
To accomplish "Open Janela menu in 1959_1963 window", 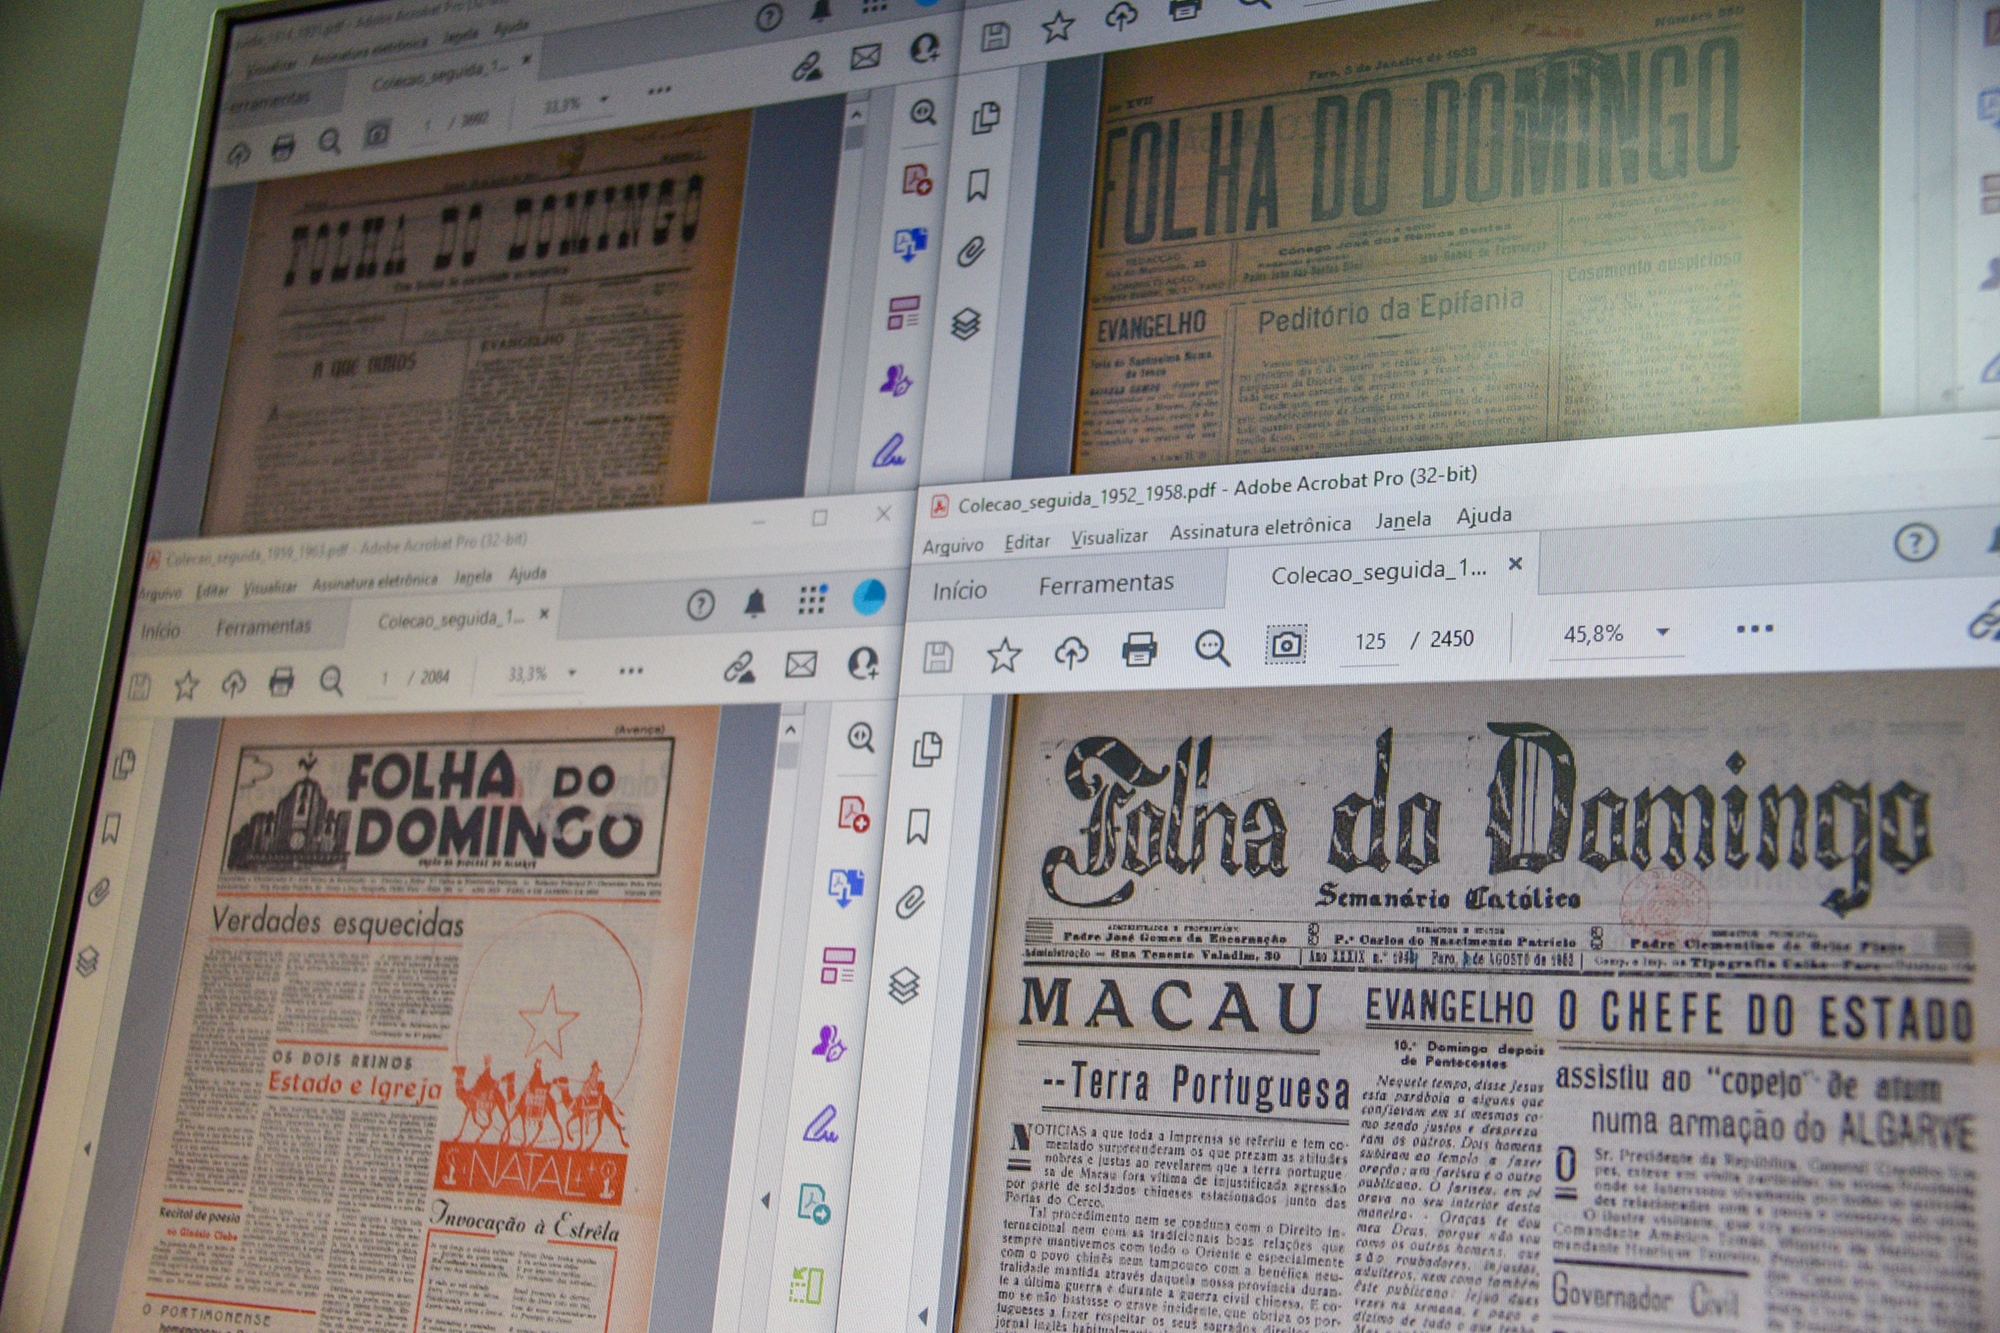I will point(472,577).
